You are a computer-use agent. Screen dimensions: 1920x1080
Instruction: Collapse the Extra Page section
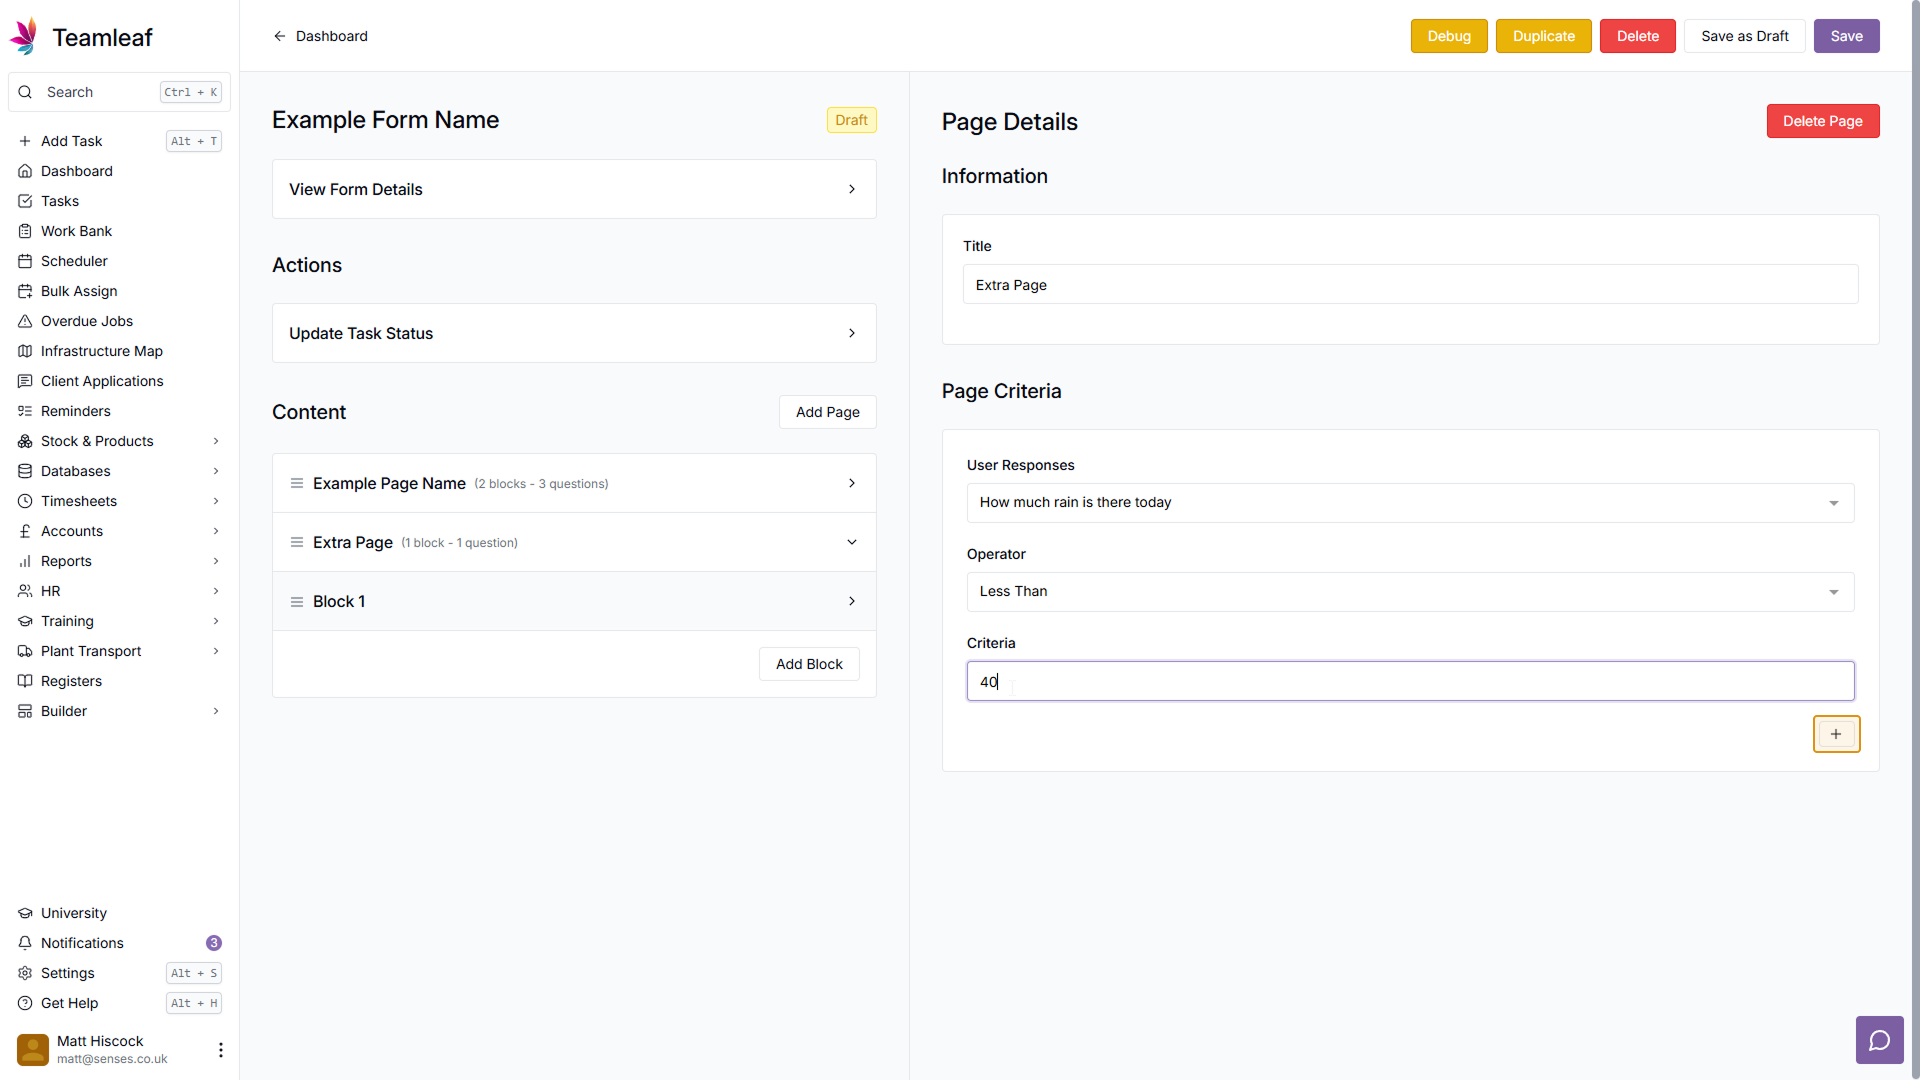click(x=851, y=543)
